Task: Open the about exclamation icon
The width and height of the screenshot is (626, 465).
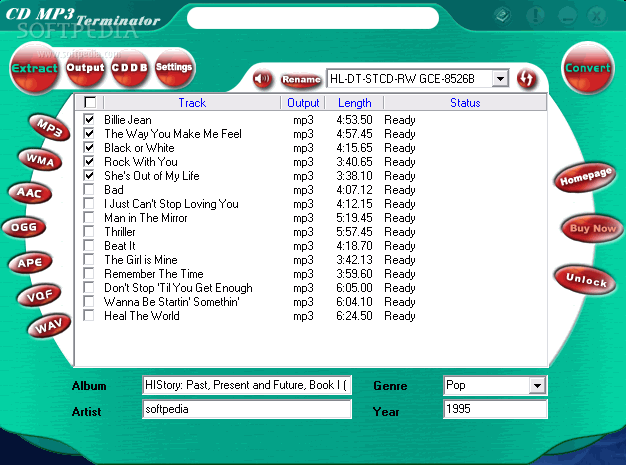Action: pyautogui.click(x=535, y=16)
